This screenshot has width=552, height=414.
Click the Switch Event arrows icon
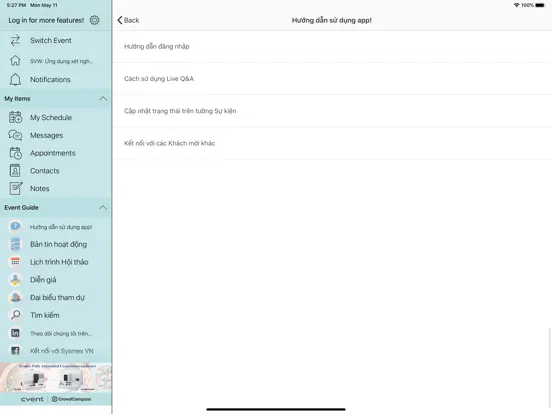point(15,40)
